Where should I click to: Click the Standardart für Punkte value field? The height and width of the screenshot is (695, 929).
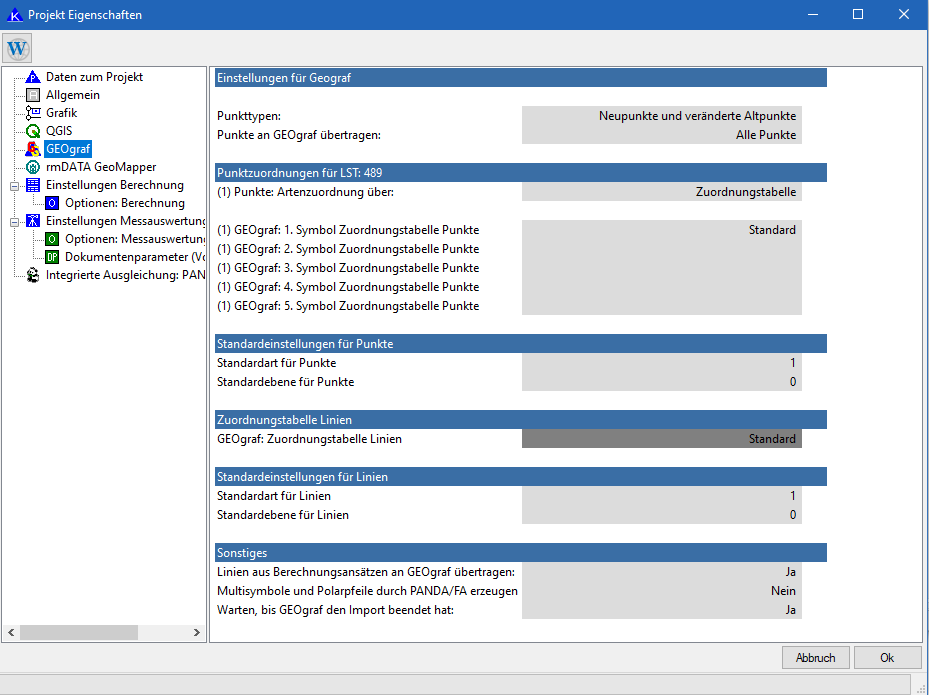(661, 363)
